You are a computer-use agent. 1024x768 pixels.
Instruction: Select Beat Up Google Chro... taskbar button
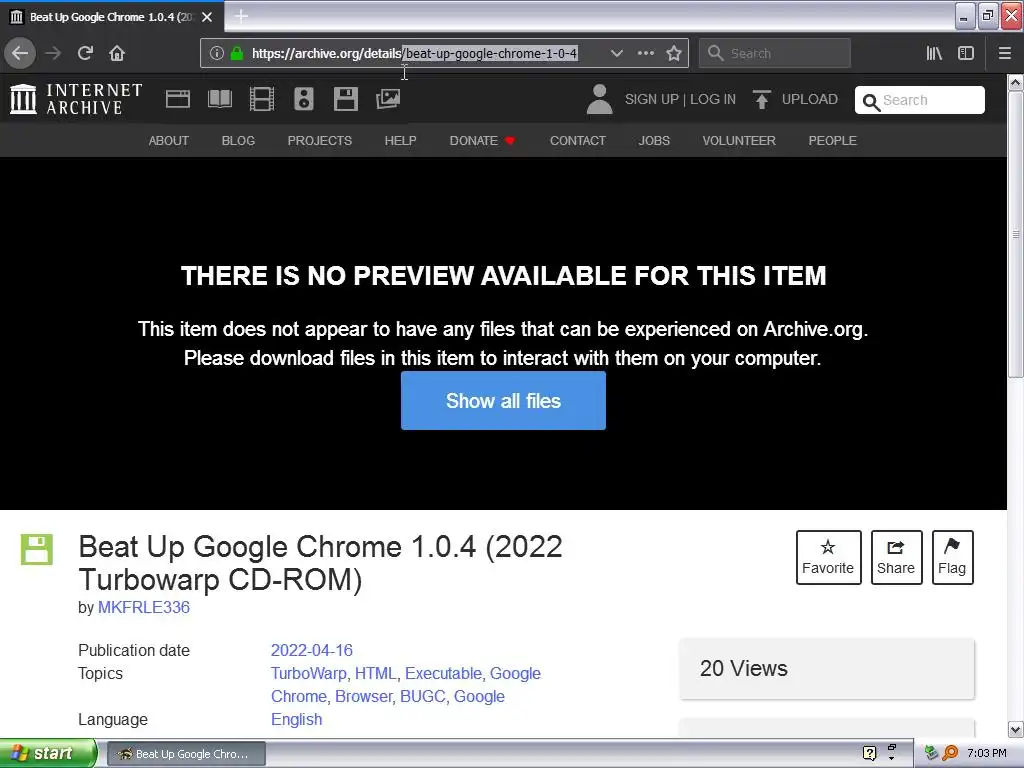[186, 754]
